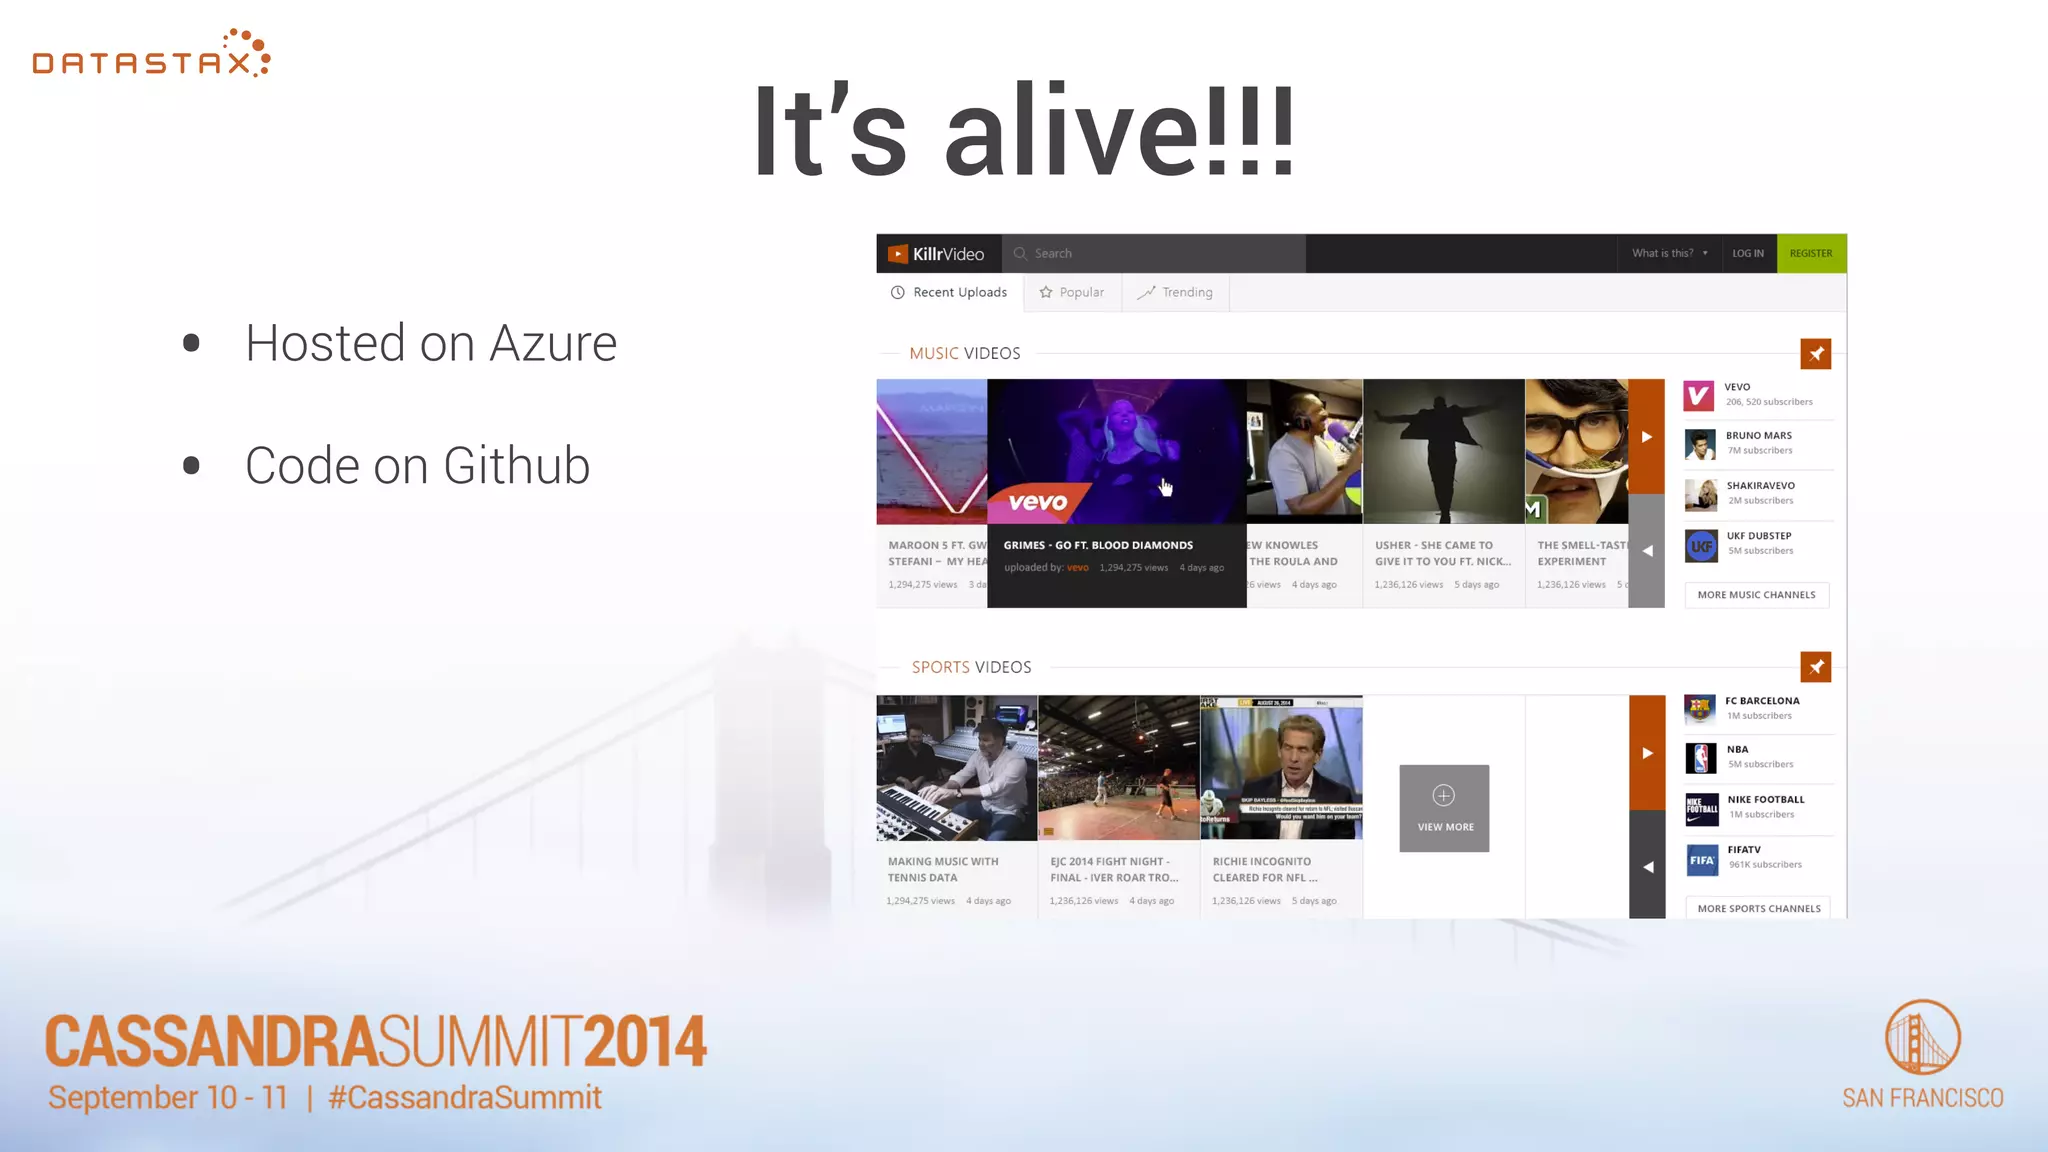Switch to Recent Uploads tab

tap(949, 293)
